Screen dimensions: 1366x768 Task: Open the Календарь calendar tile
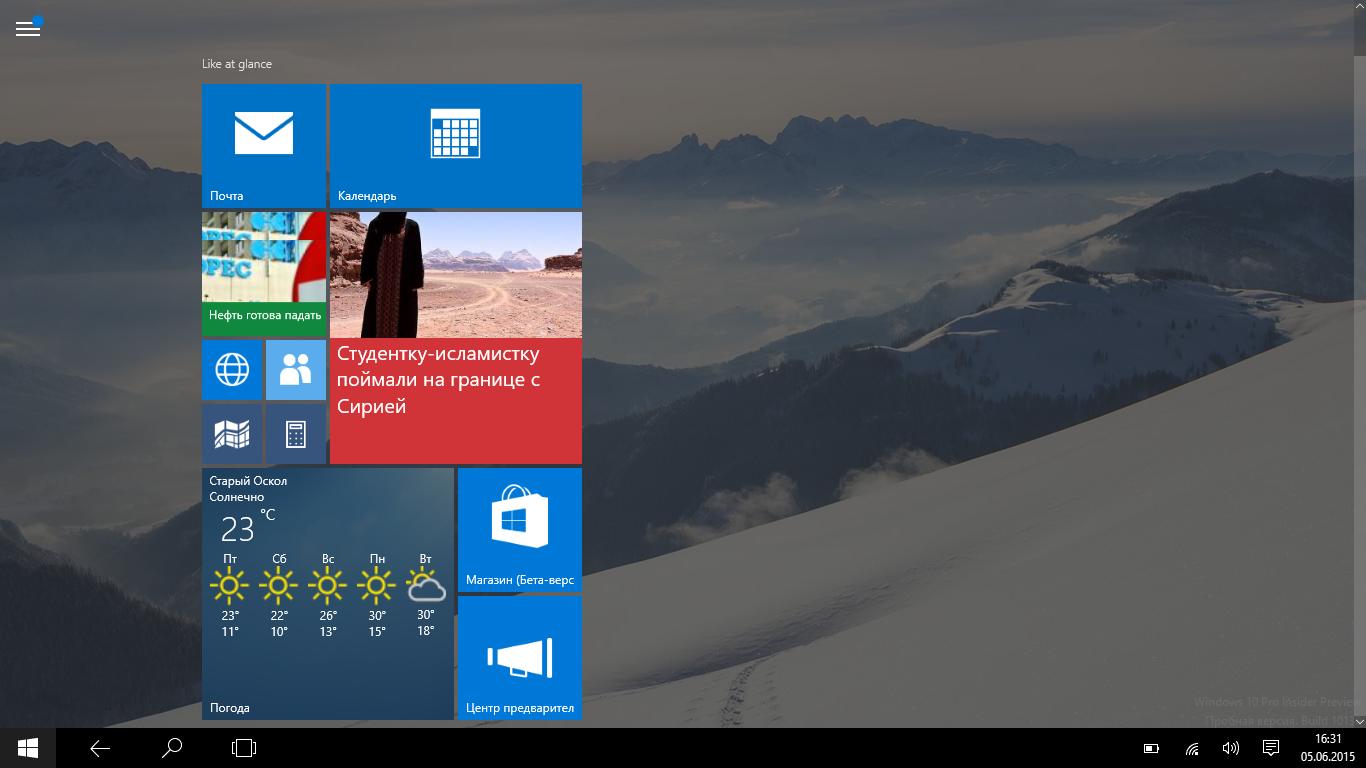pos(455,146)
